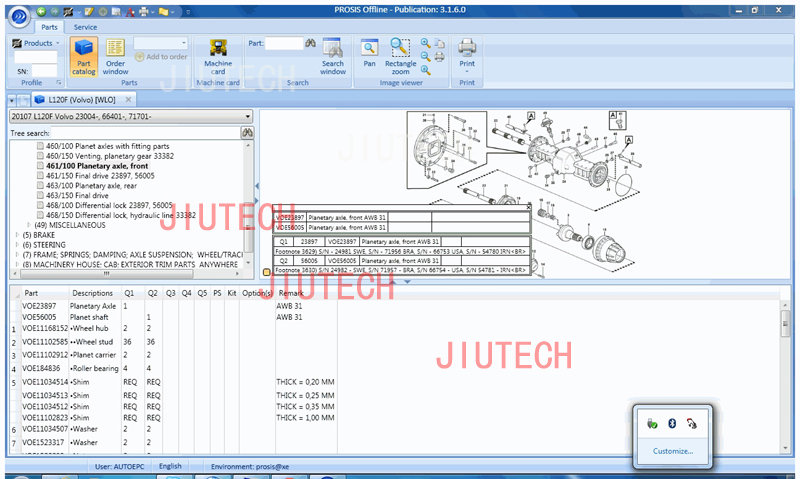Click the printer icon in quick access toolbar
The height and width of the screenshot is (479, 800).
pyautogui.click(x=144, y=11)
